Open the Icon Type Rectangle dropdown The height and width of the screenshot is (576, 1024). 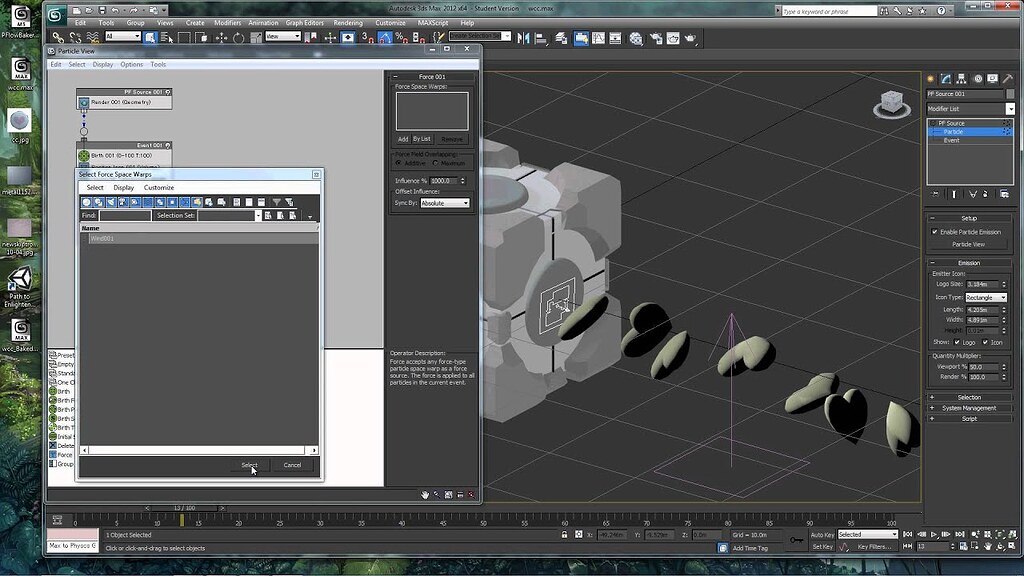tap(1004, 297)
